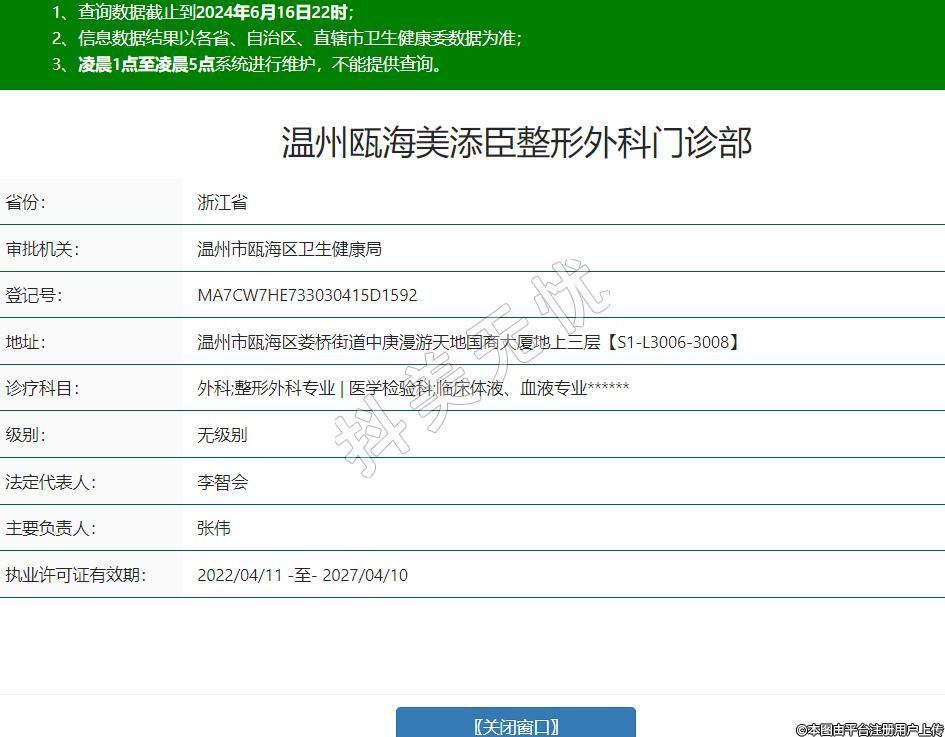Select registration number MA7CW7HE733030415D1592
Screen dimensions: 945x737
click(307, 295)
